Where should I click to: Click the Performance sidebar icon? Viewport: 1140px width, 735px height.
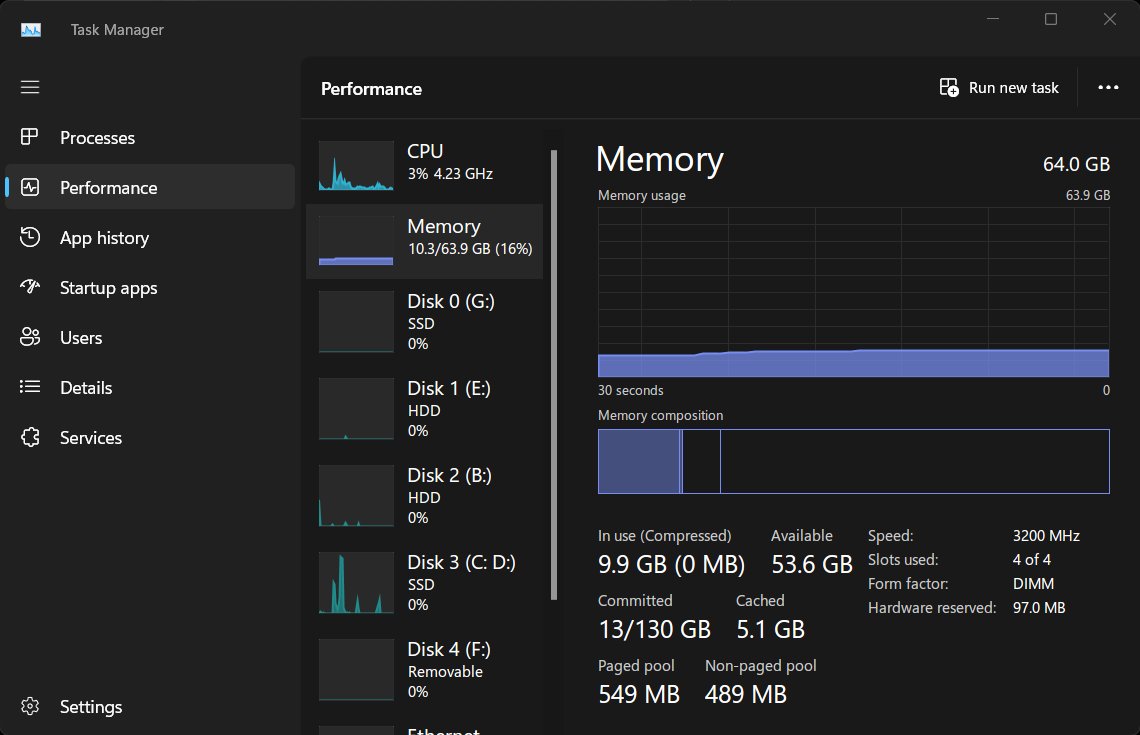click(x=30, y=187)
